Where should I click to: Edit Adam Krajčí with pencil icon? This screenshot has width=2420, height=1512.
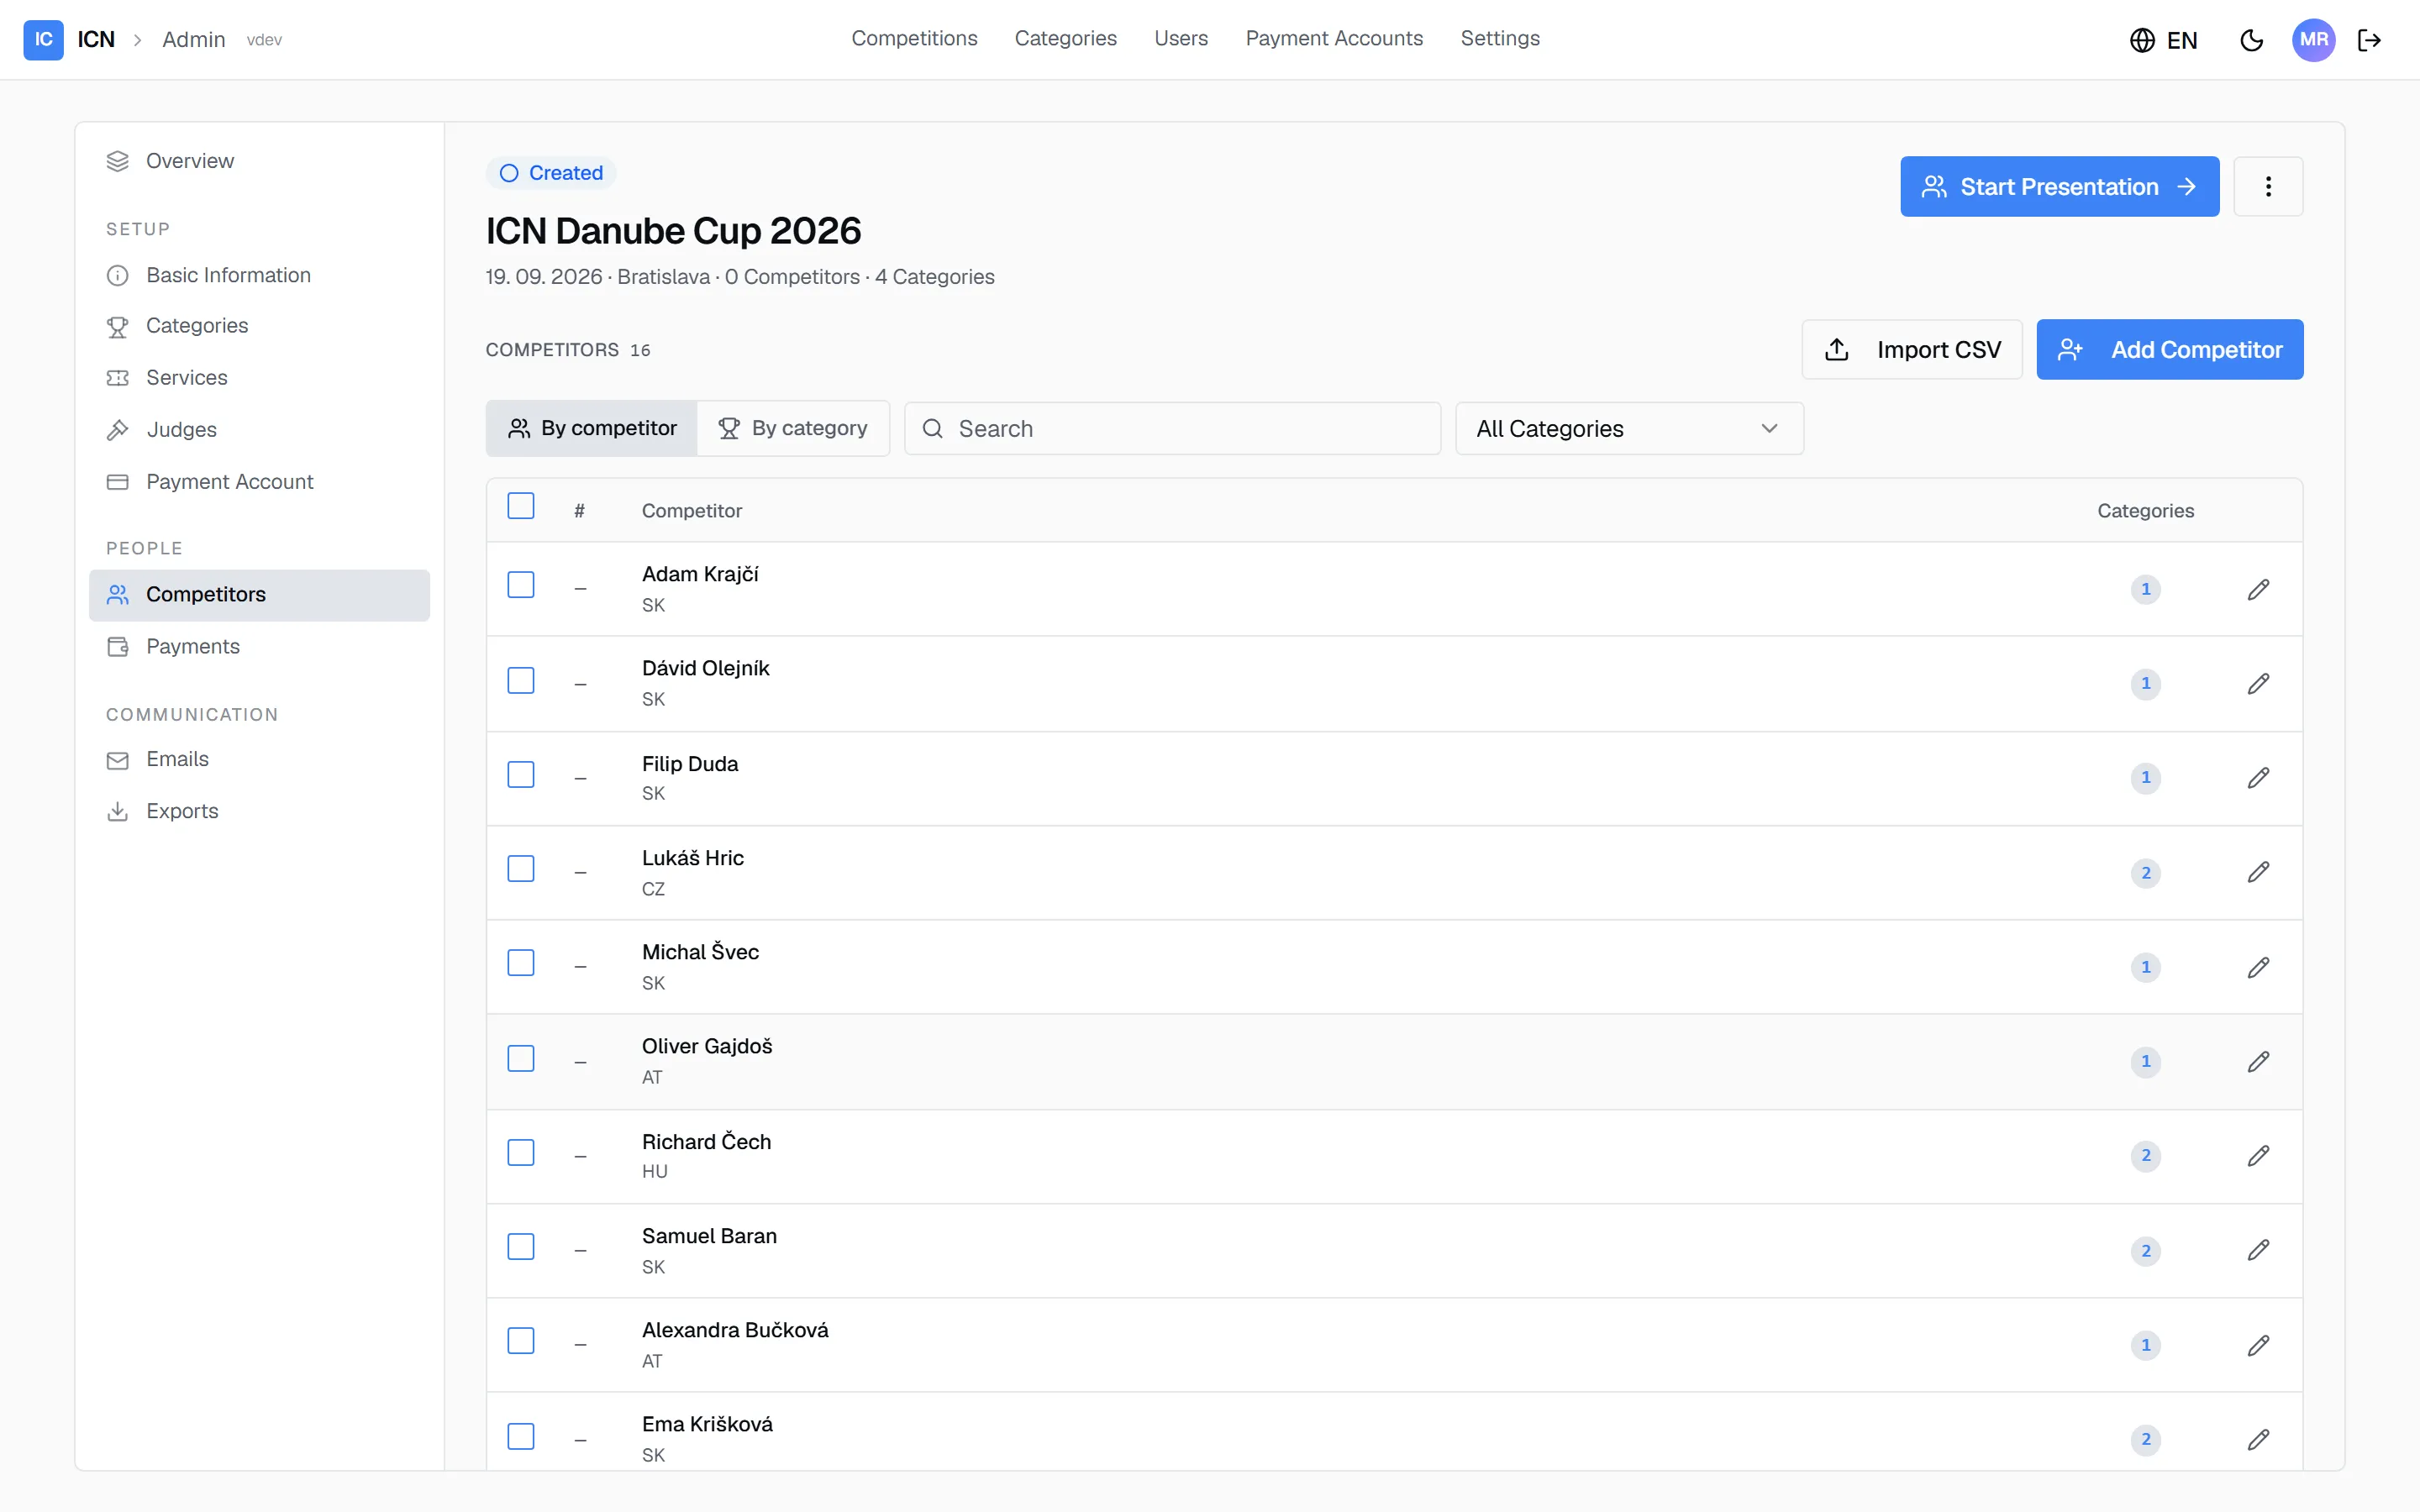tap(2258, 589)
